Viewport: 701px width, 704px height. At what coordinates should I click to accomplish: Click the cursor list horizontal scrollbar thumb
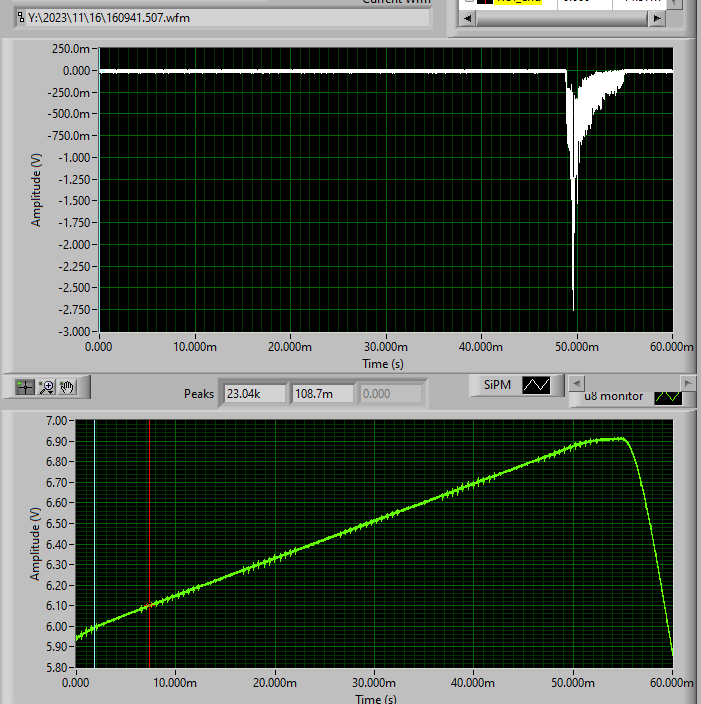click(561, 18)
